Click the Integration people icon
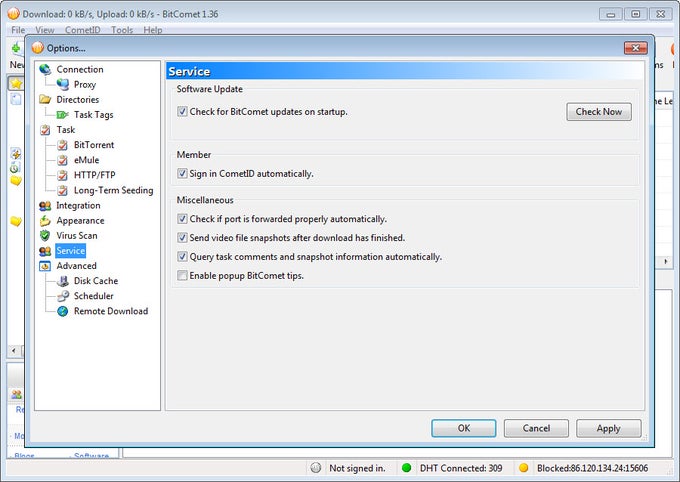 point(45,206)
